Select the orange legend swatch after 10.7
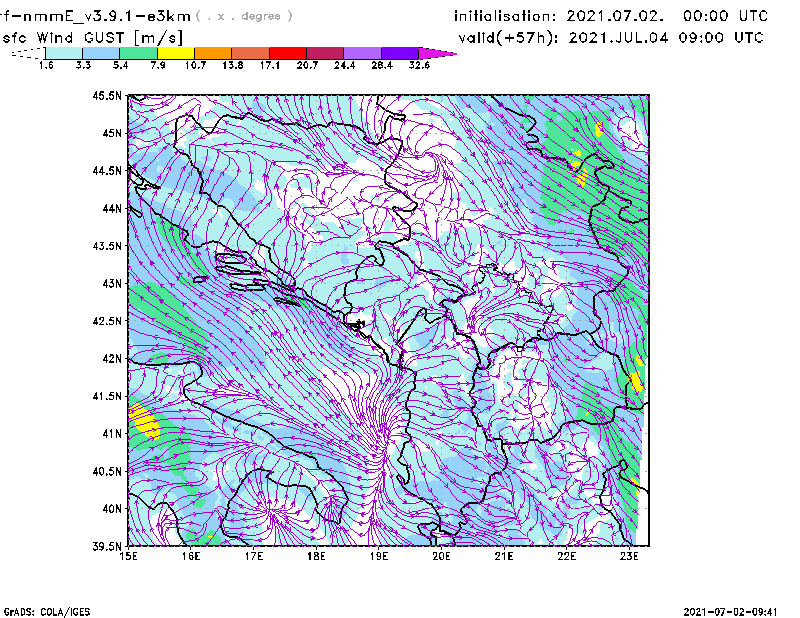 [x=213, y=53]
